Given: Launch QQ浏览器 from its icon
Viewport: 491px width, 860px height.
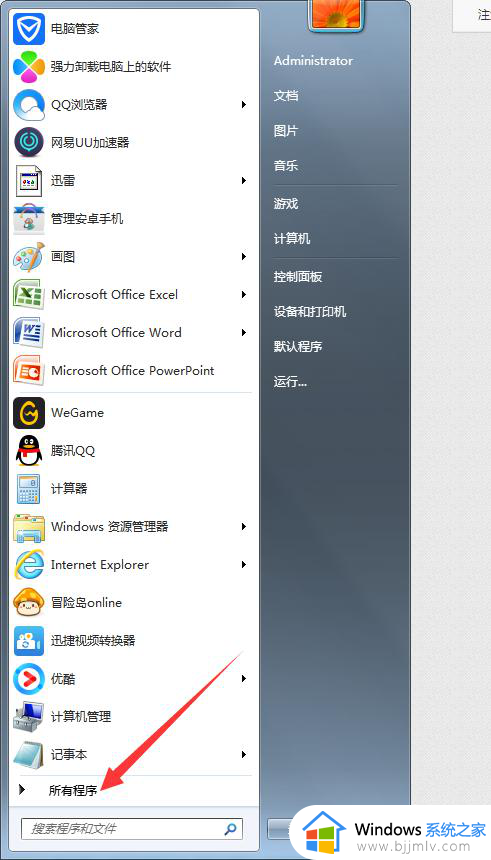Looking at the screenshot, I should pos(29,105).
